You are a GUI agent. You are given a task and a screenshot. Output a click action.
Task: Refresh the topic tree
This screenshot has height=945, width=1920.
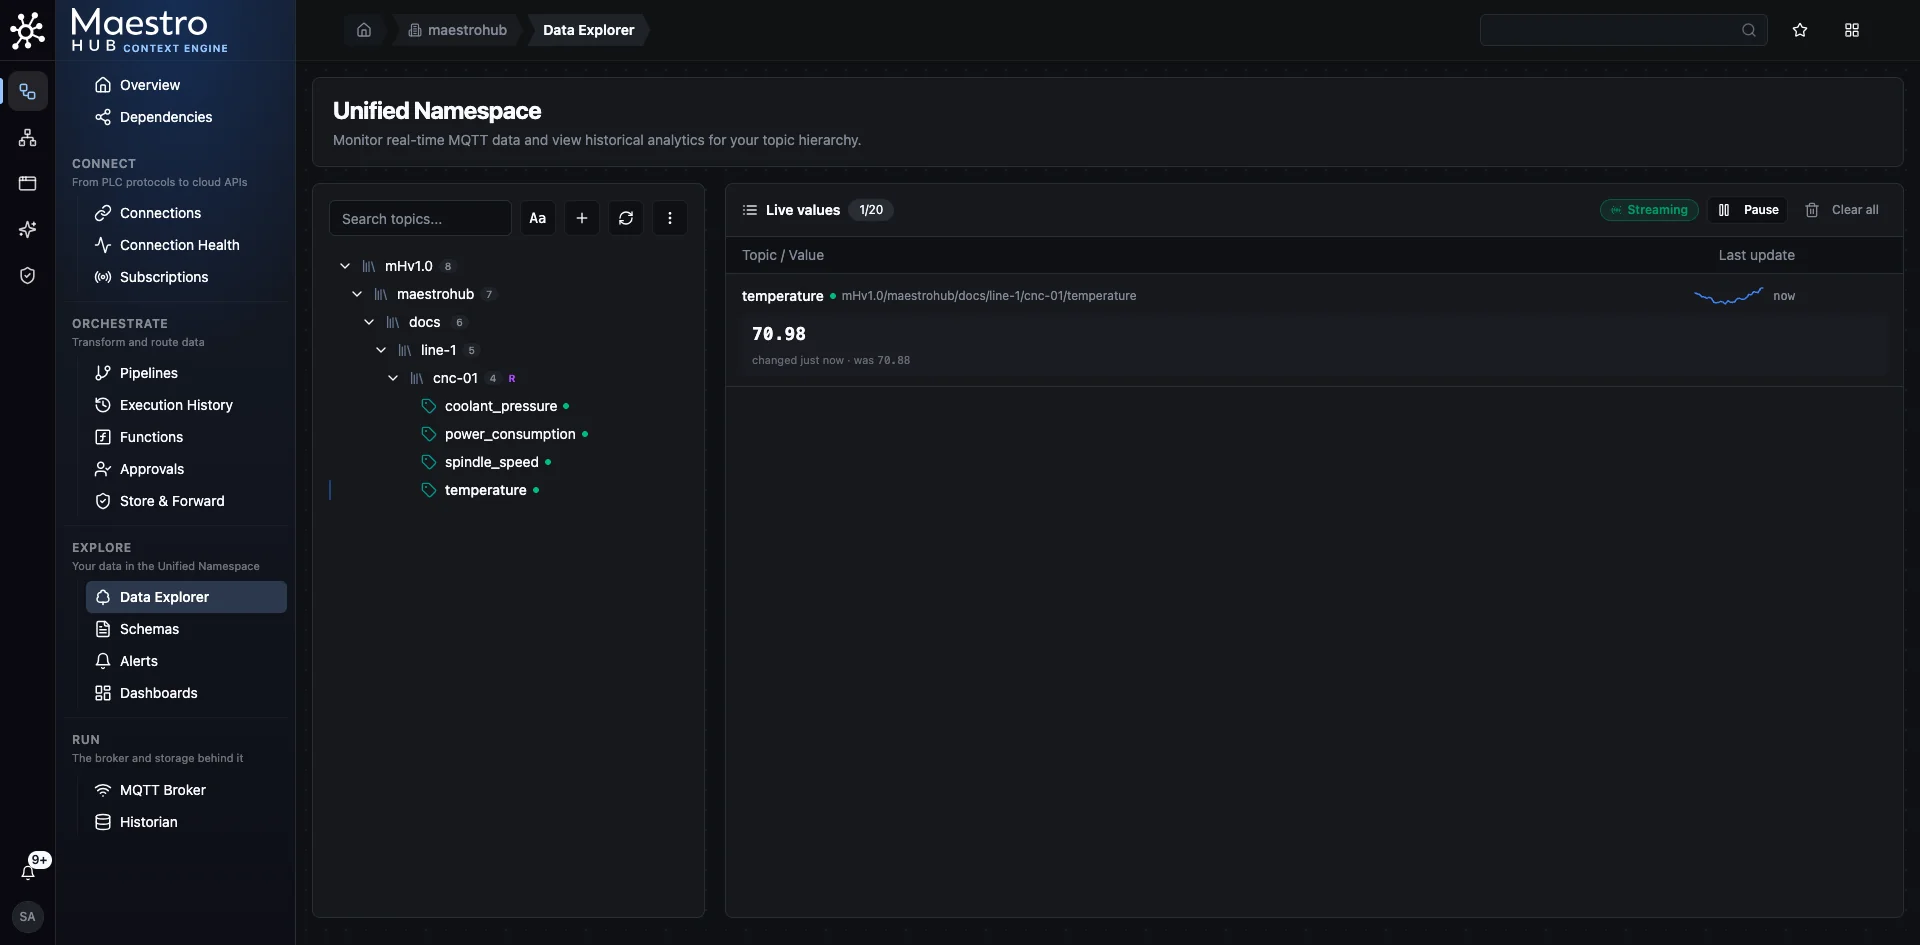626,218
